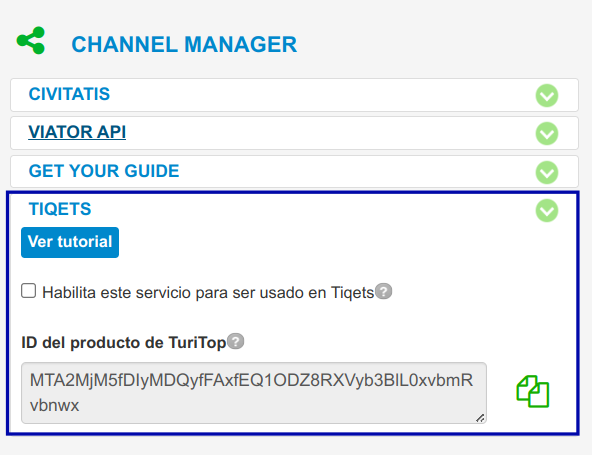Collapse the Tiqets section chevron

[x=547, y=211]
